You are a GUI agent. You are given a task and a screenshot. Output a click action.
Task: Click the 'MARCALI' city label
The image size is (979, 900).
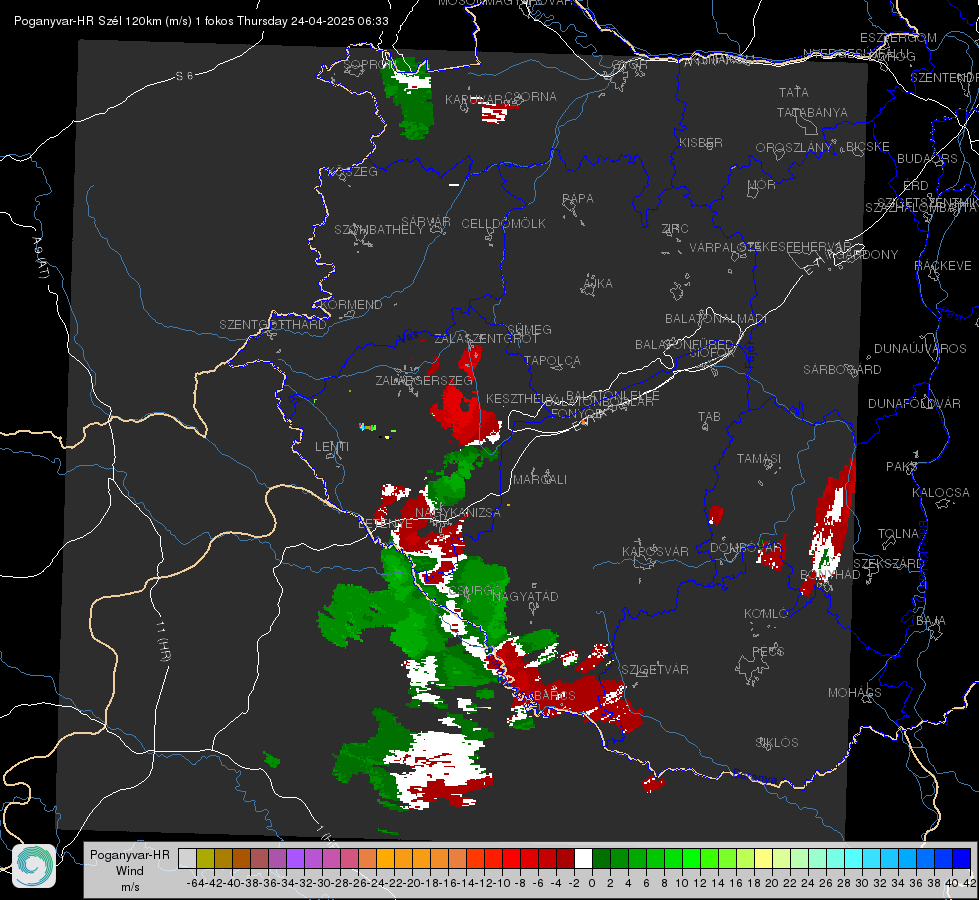tap(540, 480)
